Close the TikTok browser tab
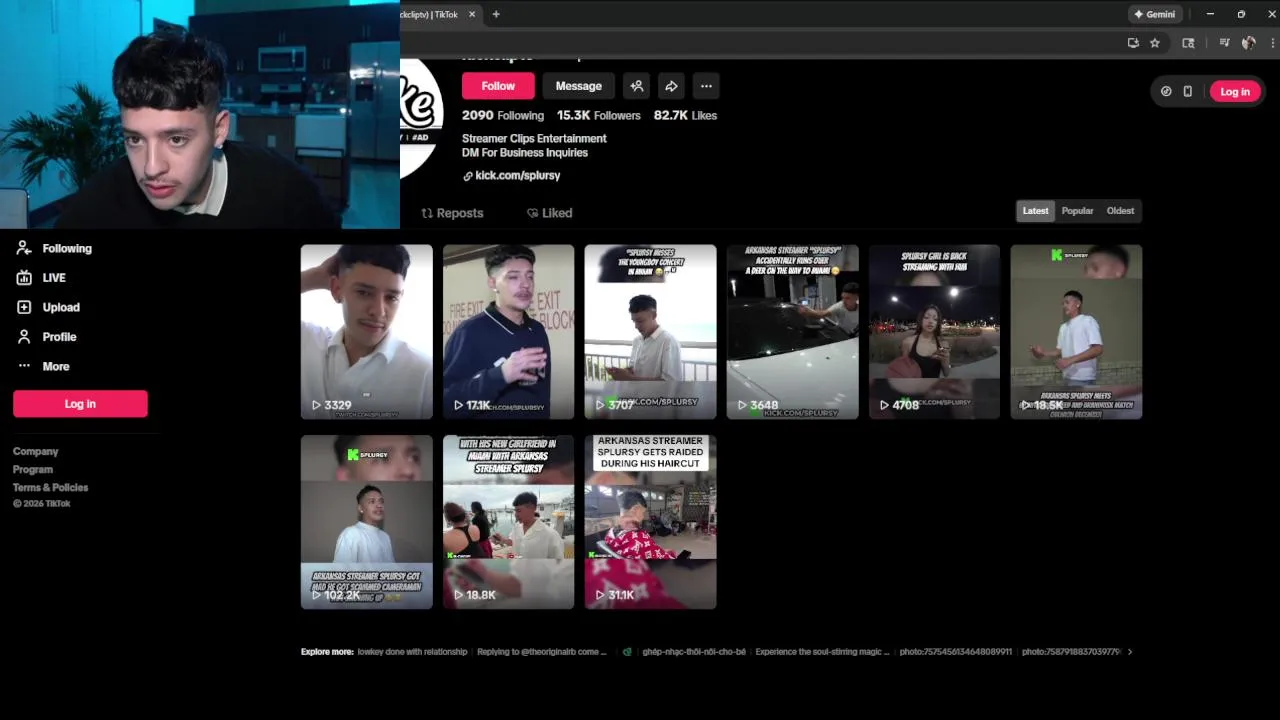The height and width of the screenshot is (720, 1280). point(472,14)
